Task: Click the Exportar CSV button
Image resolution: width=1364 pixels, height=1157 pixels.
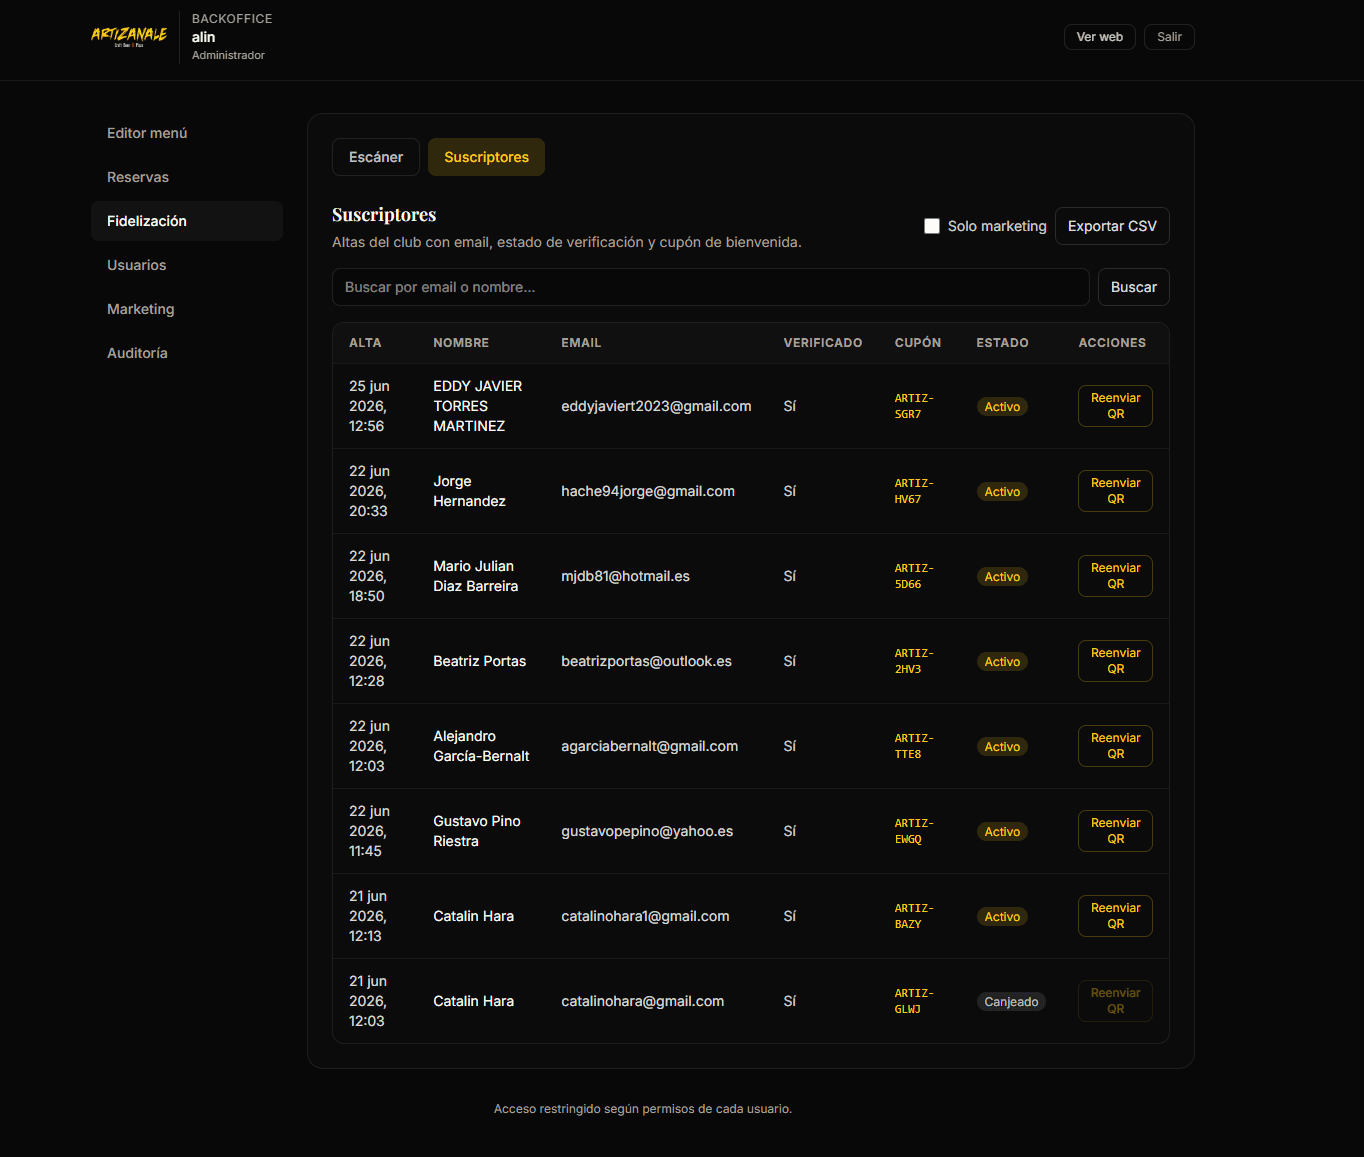Action: [1112, 226]
